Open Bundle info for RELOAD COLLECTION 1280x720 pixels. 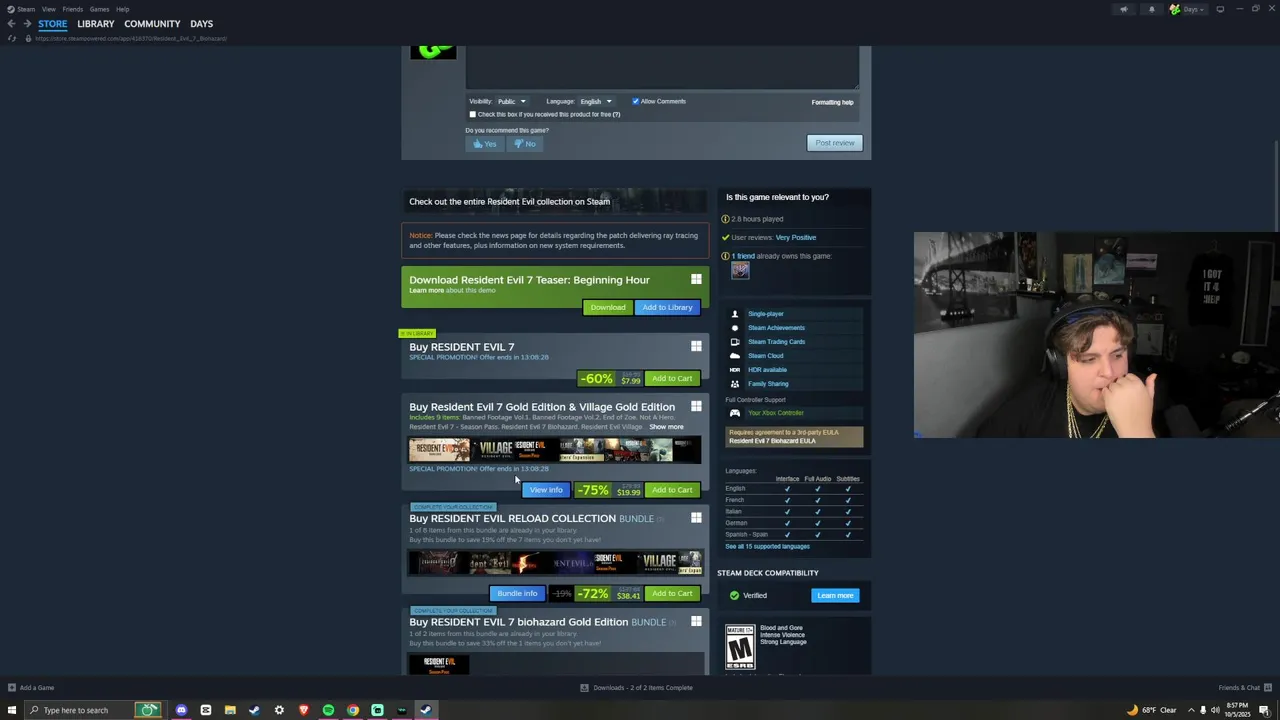[517, 594]
